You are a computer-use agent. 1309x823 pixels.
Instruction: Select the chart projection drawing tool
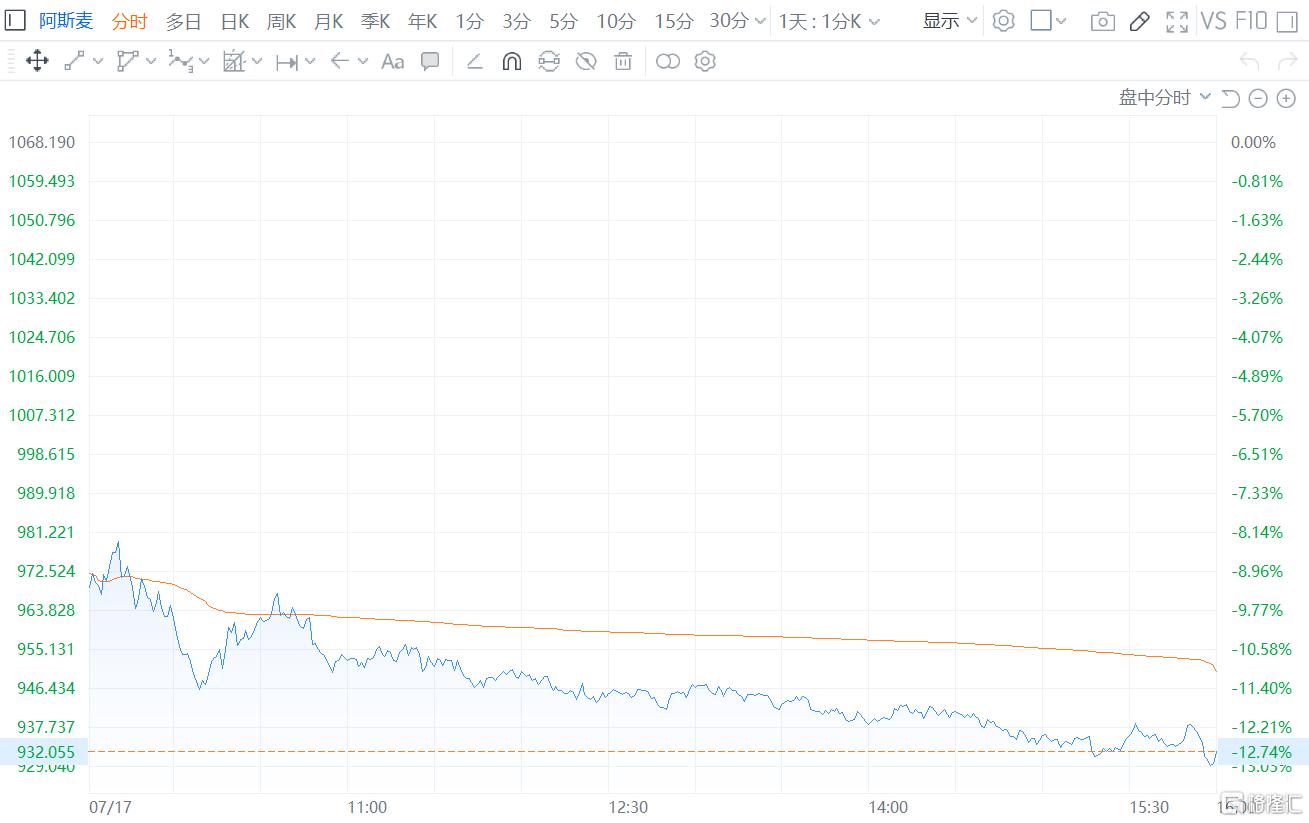tap(233, 62)
